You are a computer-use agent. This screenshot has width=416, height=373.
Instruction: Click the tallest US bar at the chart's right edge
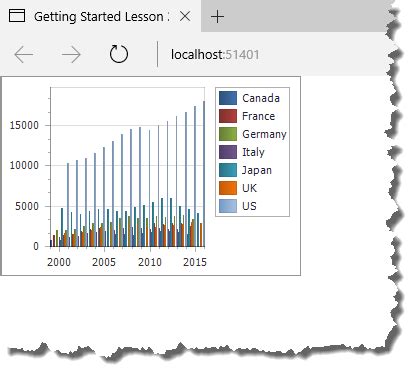click(x=204, y=174)
